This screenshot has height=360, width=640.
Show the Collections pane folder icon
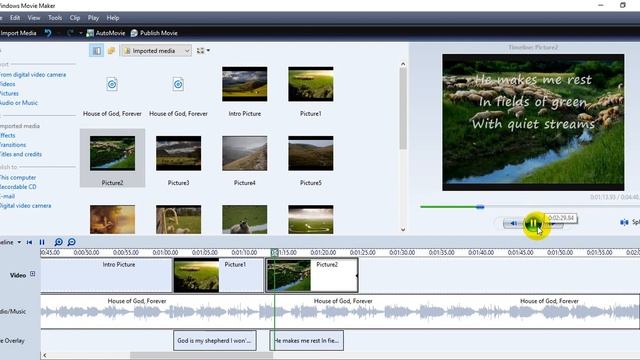point(111,51)
